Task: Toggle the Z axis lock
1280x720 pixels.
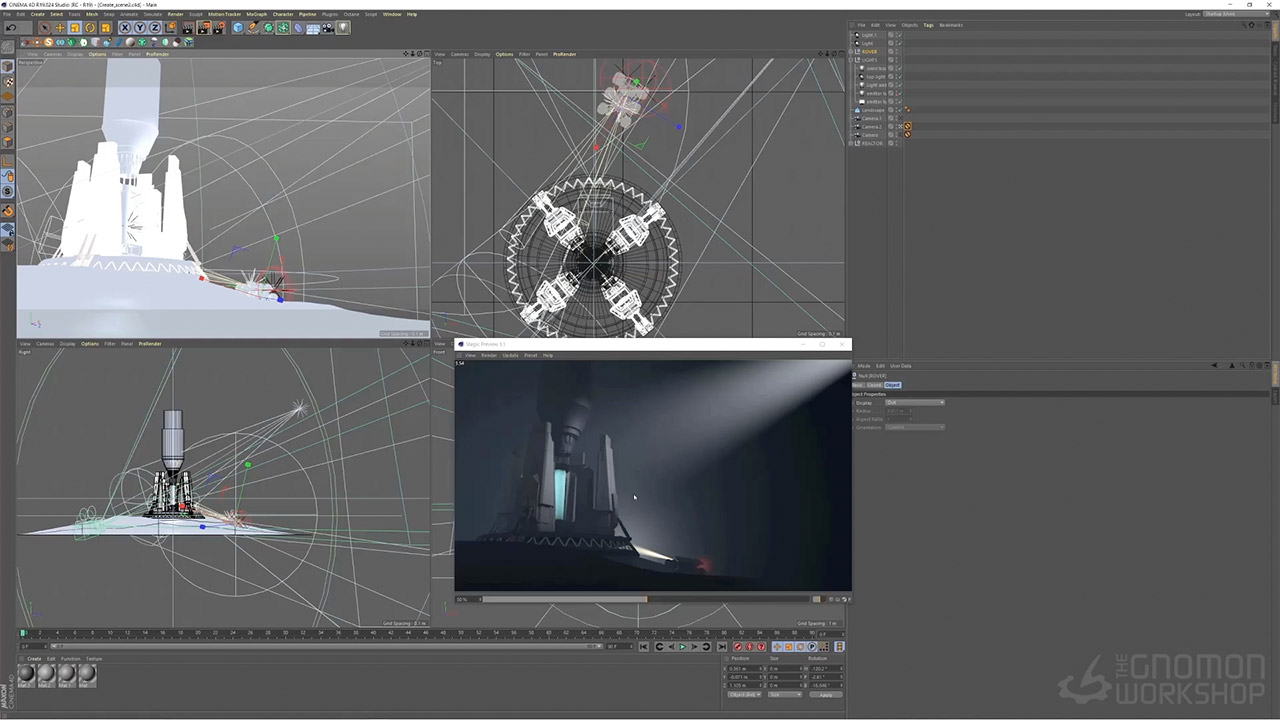Action: coord(155,28)
